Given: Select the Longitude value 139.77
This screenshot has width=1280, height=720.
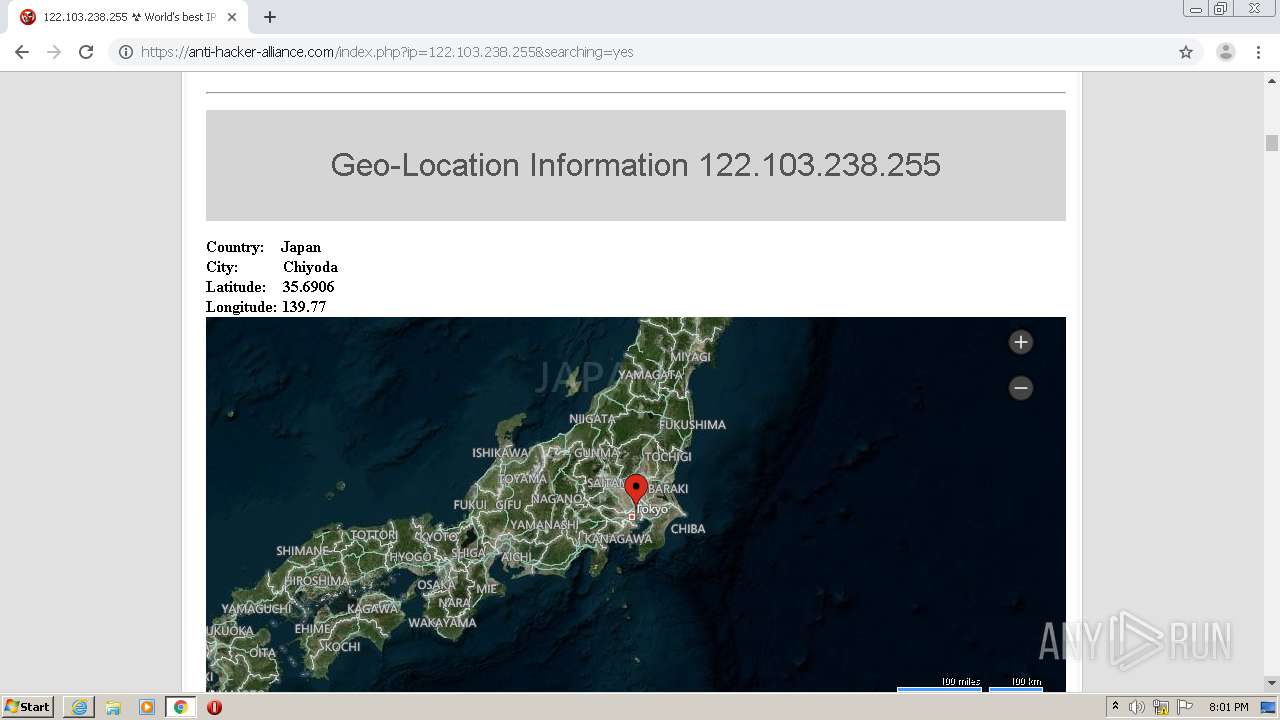Looking at the screenshot, I should tap(304, 307).
